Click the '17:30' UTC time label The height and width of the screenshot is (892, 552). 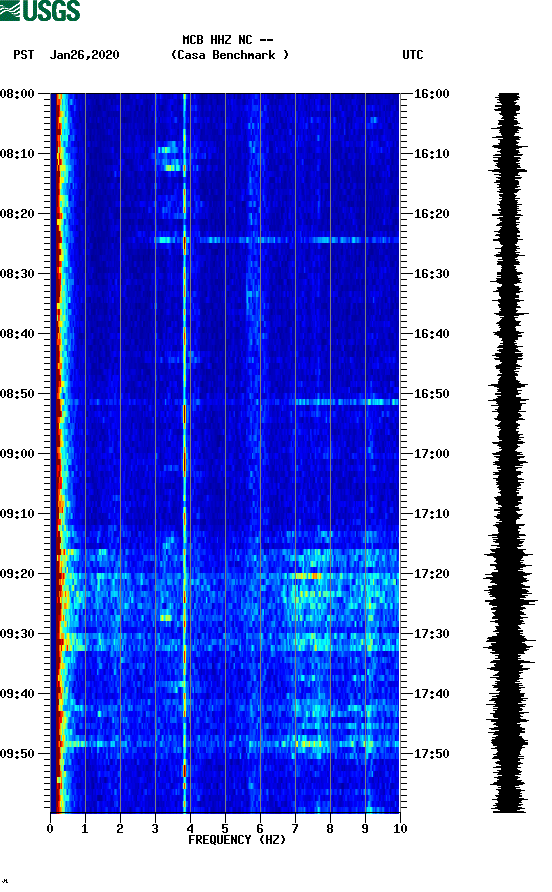coord(431,634)
